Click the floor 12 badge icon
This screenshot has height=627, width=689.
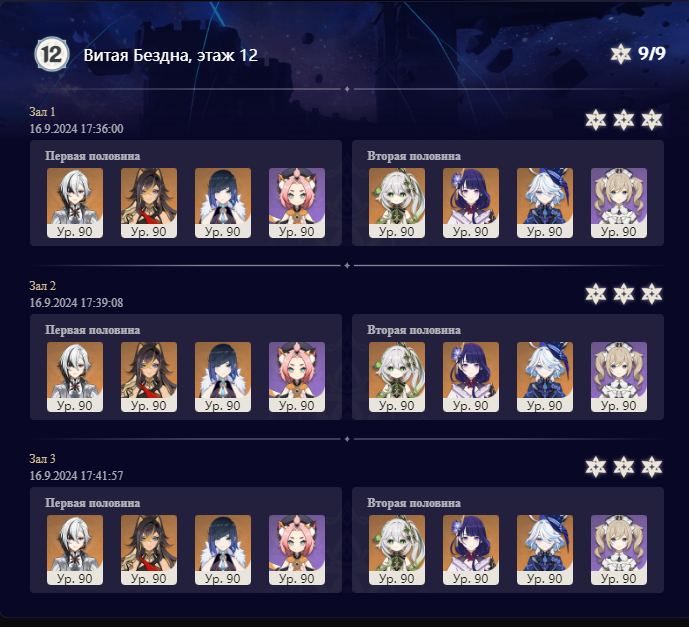[52, 54]
